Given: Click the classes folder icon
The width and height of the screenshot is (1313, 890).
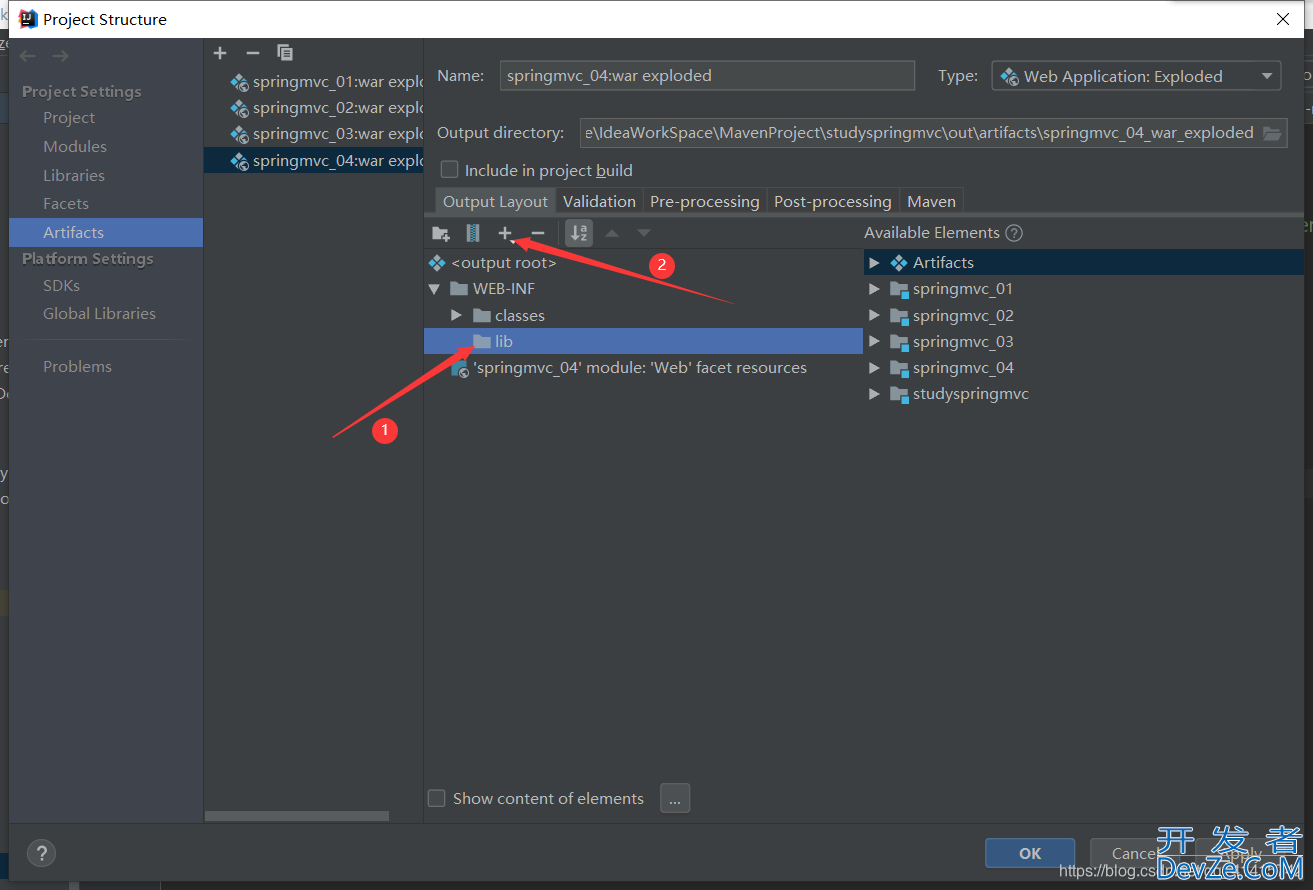Looking at the screenshot, I should click(482, 315).
